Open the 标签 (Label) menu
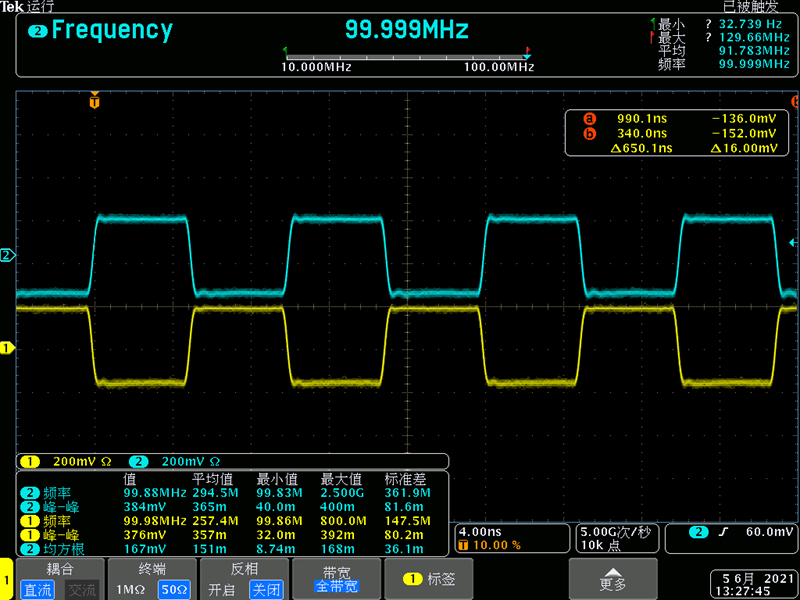Screen dimensions: 800x600 (x=430, y=579)
